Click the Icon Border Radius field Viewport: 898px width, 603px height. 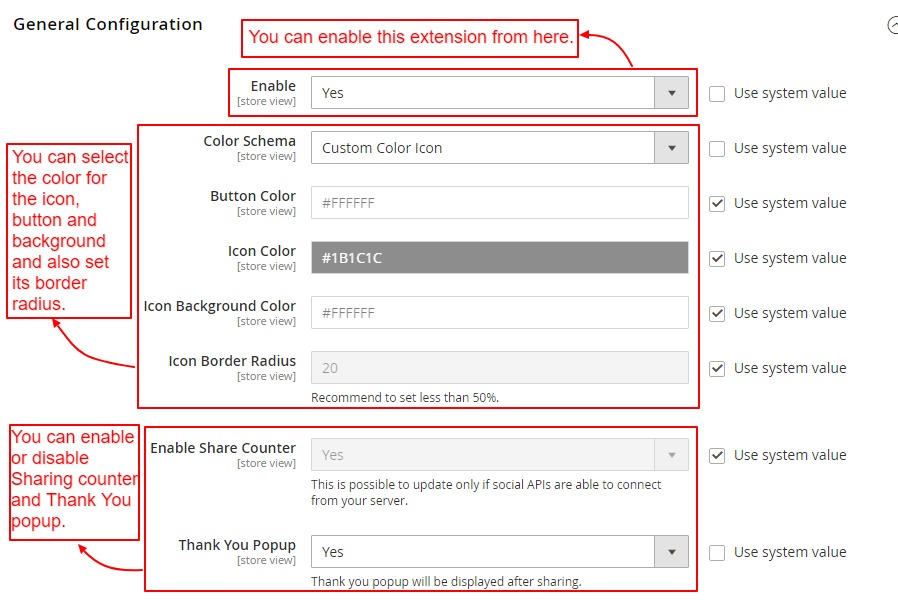499,368
